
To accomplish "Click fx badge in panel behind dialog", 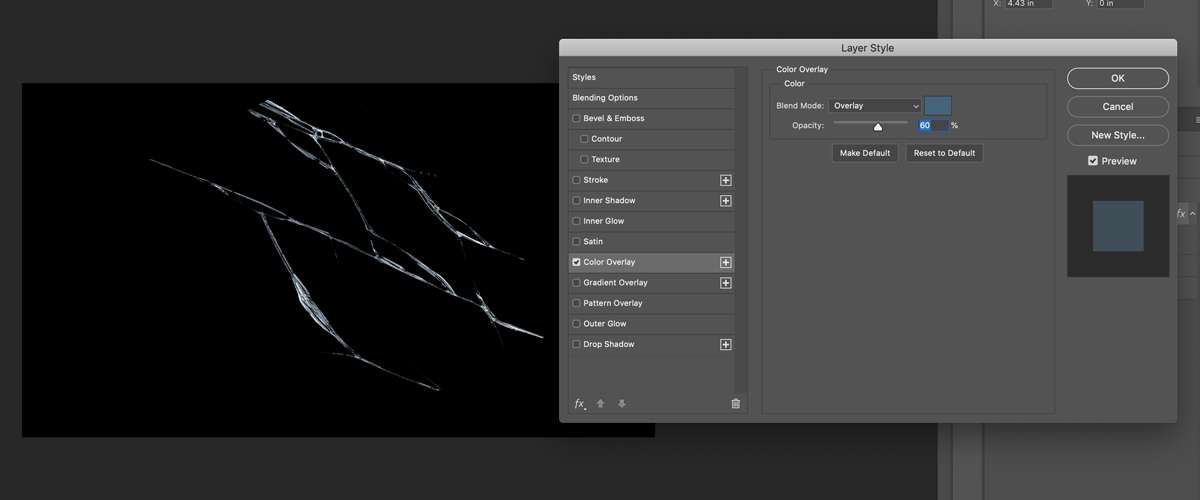I will point(1181,214).
